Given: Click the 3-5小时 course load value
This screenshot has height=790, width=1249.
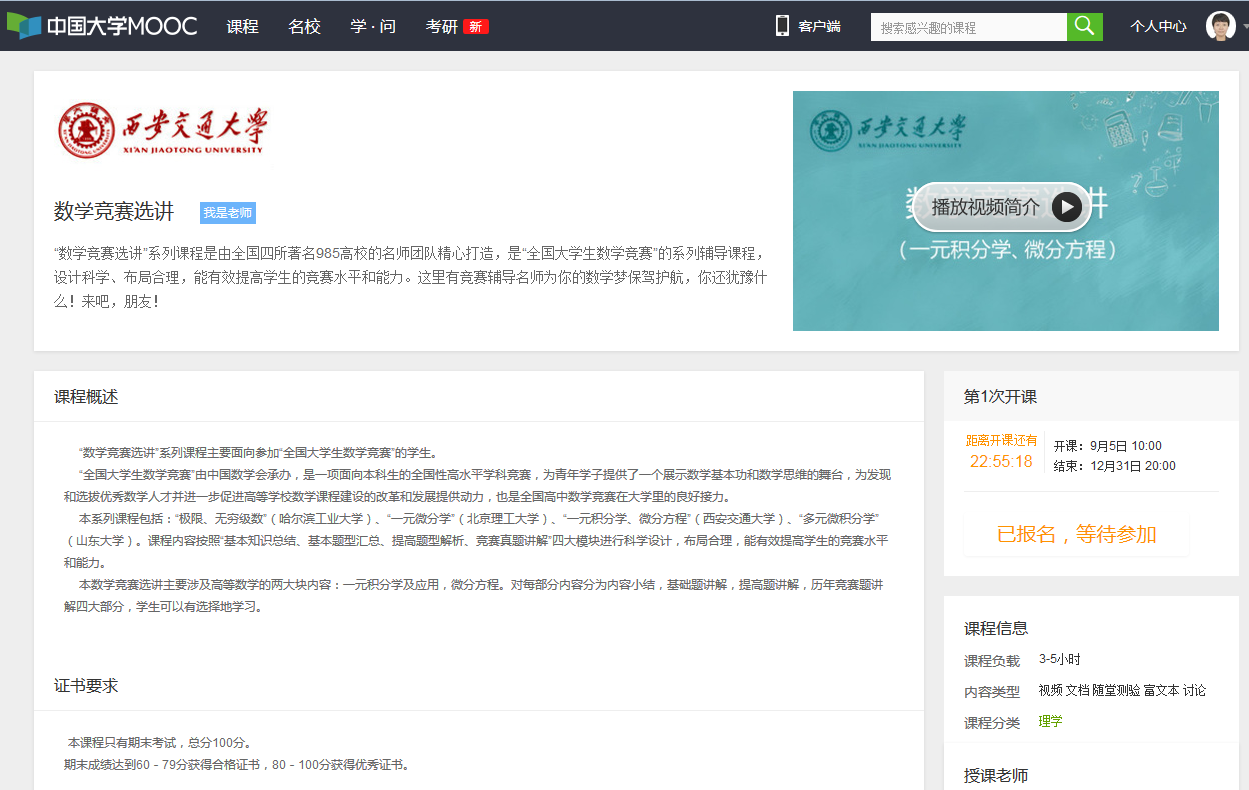Looking at the screenshot, I should coord(1060,660).
